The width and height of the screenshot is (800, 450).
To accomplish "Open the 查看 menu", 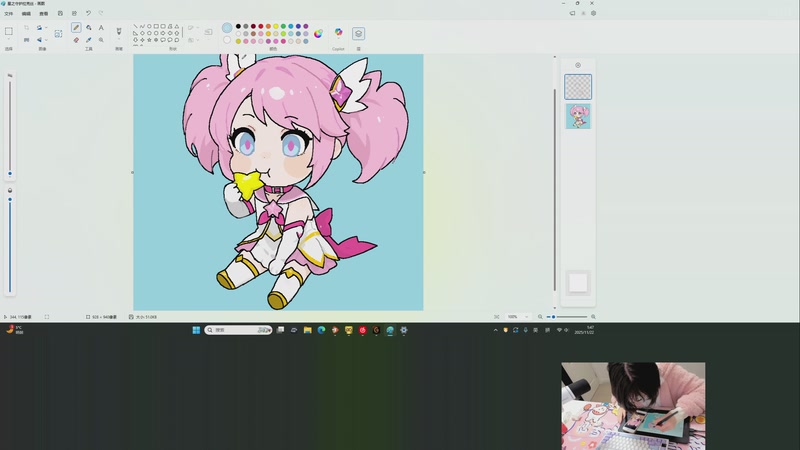I will (x=44, y=14).
